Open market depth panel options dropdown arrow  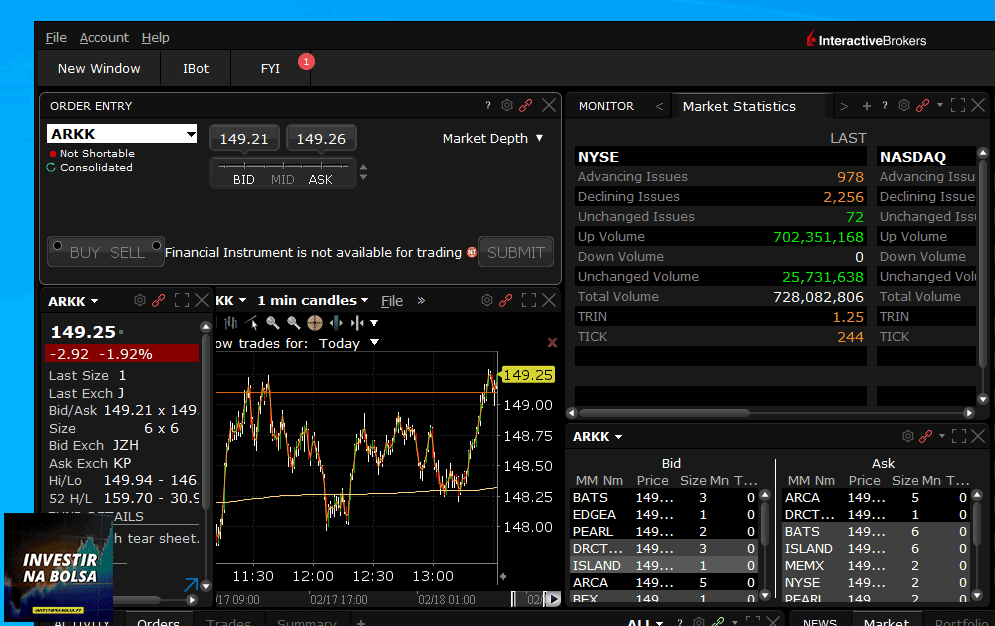942,436
